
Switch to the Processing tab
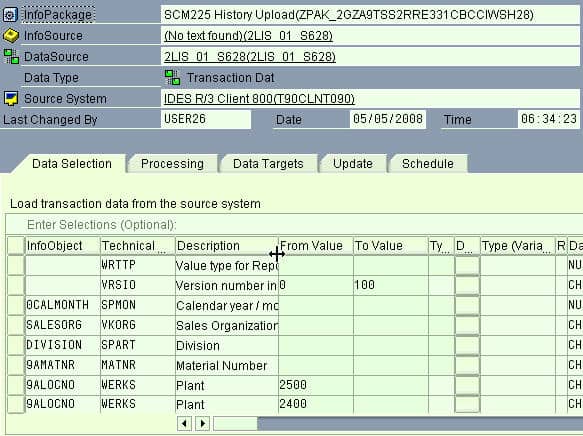(172, 164)
